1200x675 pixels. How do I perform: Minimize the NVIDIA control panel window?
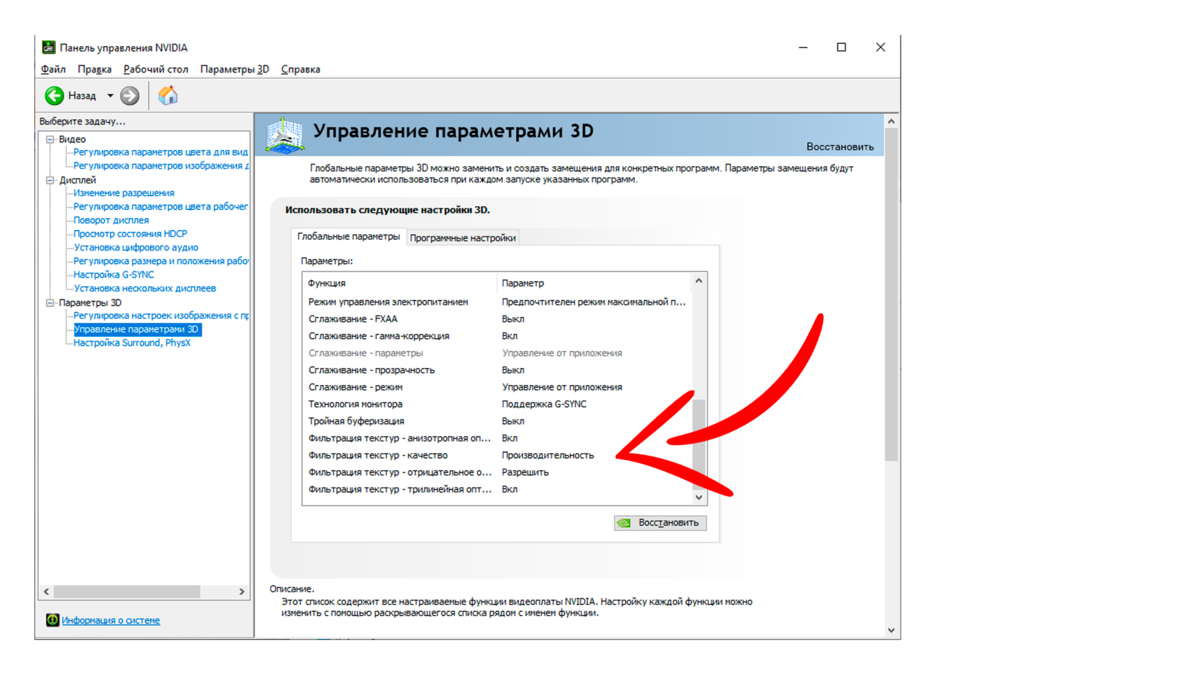click(x=803, y=47)
